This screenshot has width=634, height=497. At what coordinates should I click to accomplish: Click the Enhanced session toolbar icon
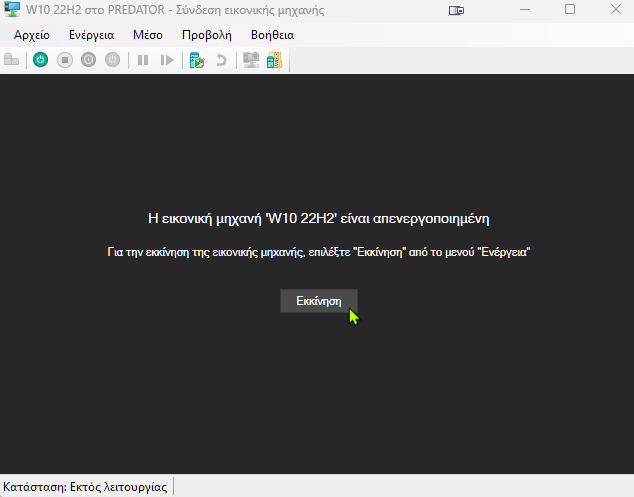(x=251, y=60)
